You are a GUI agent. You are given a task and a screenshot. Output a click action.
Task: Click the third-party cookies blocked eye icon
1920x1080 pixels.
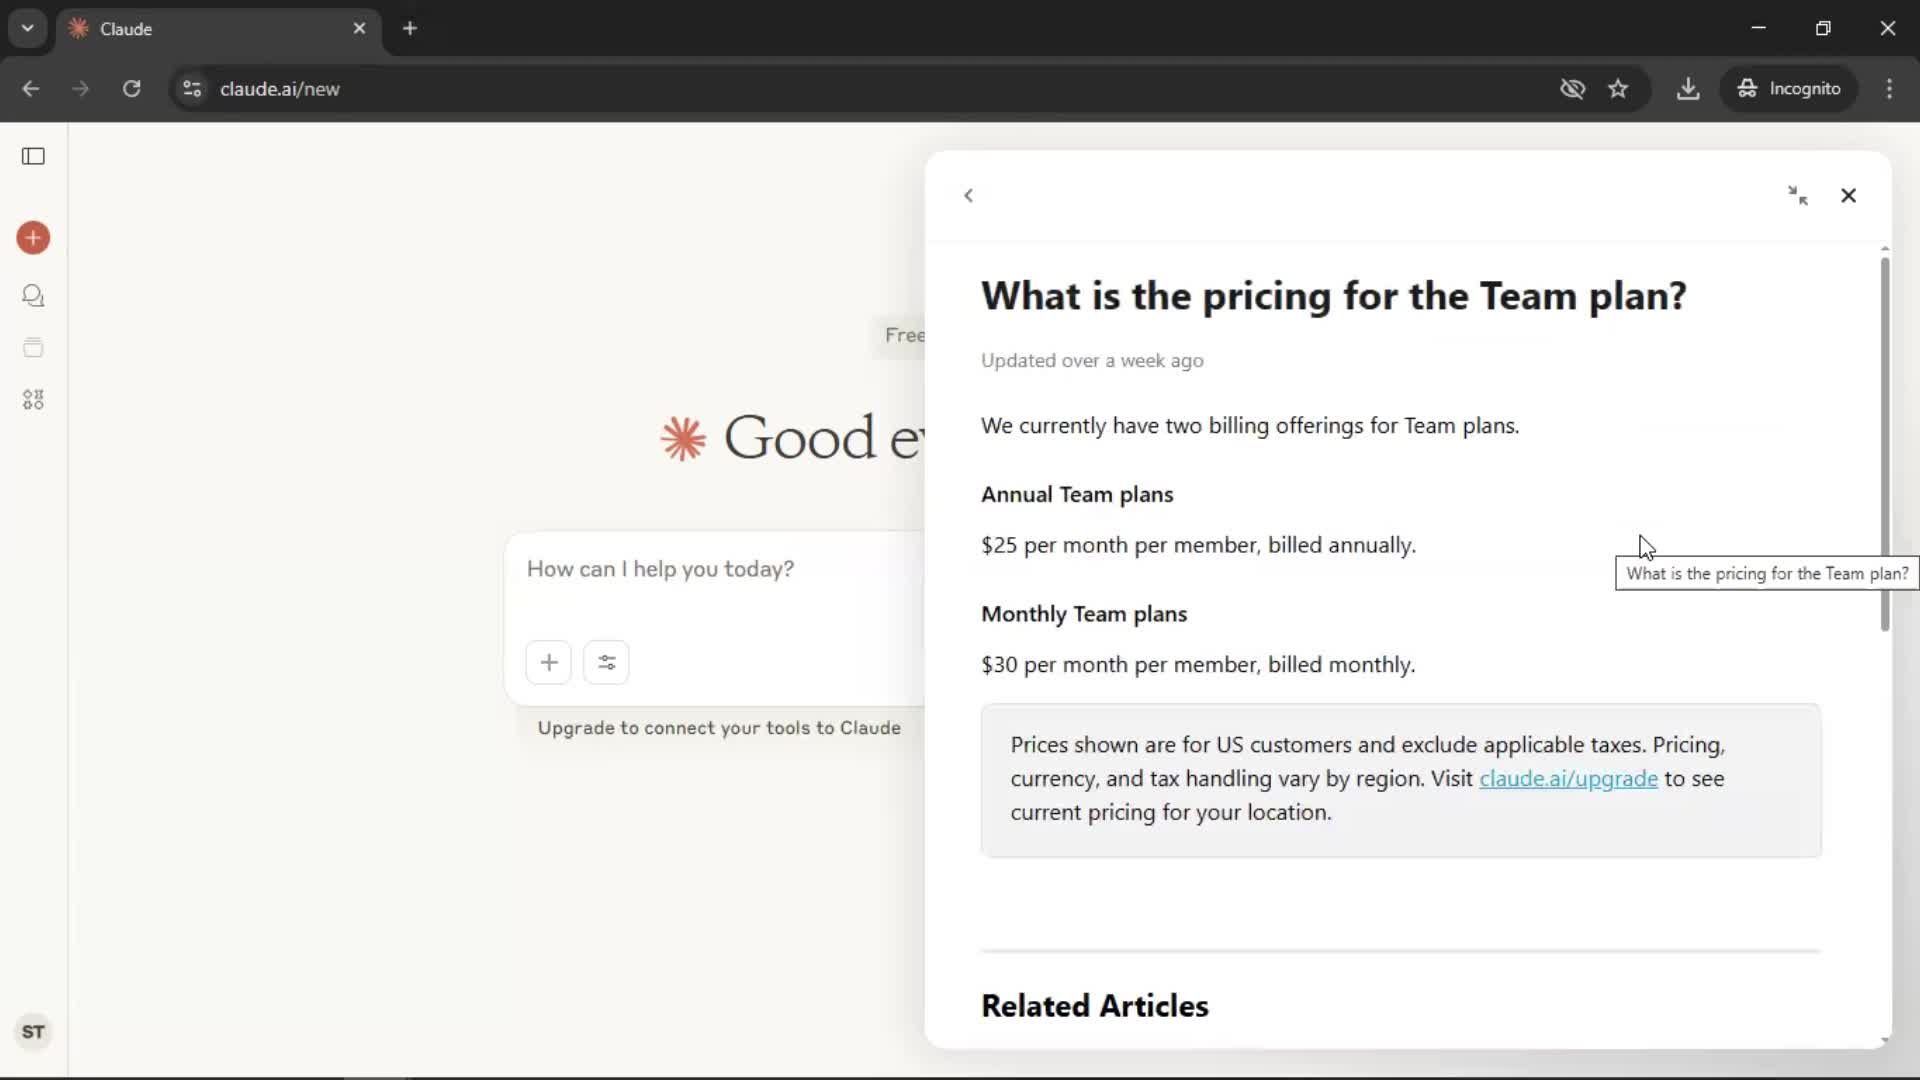1572,88
